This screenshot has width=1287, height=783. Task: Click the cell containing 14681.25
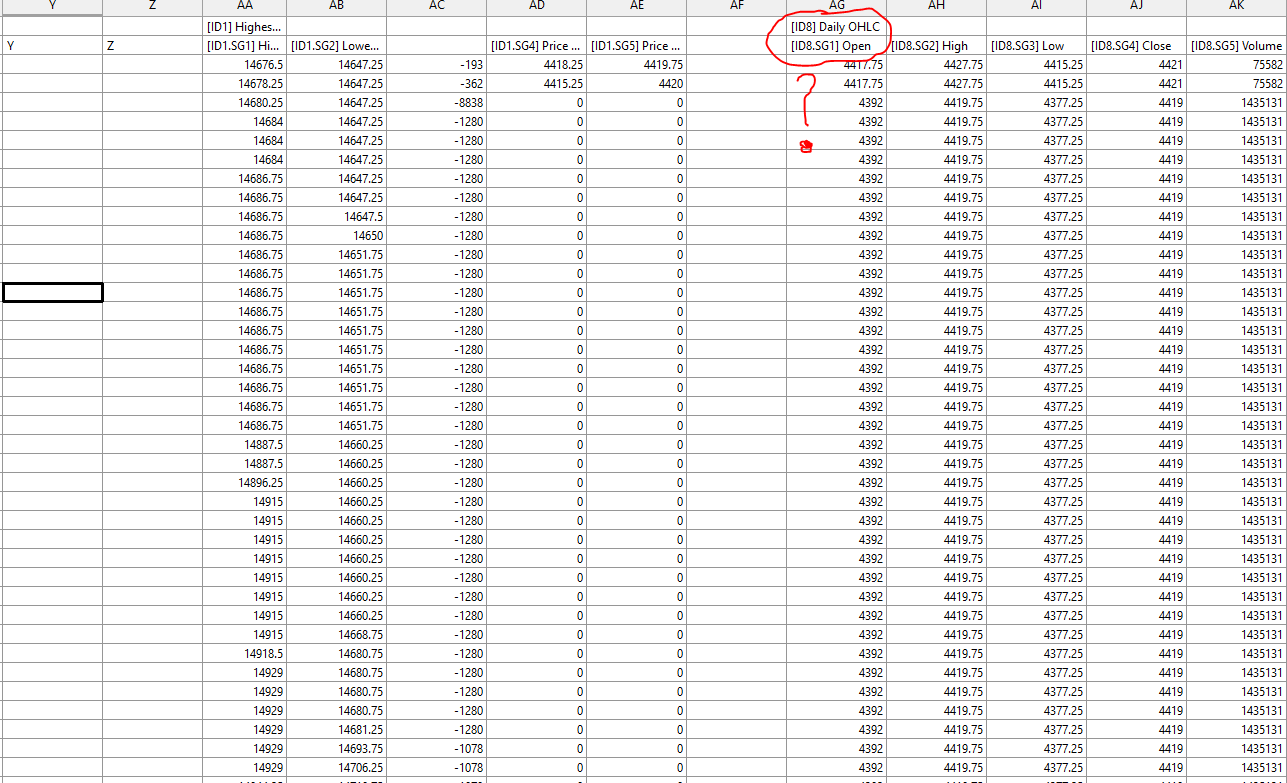(336, 730)
